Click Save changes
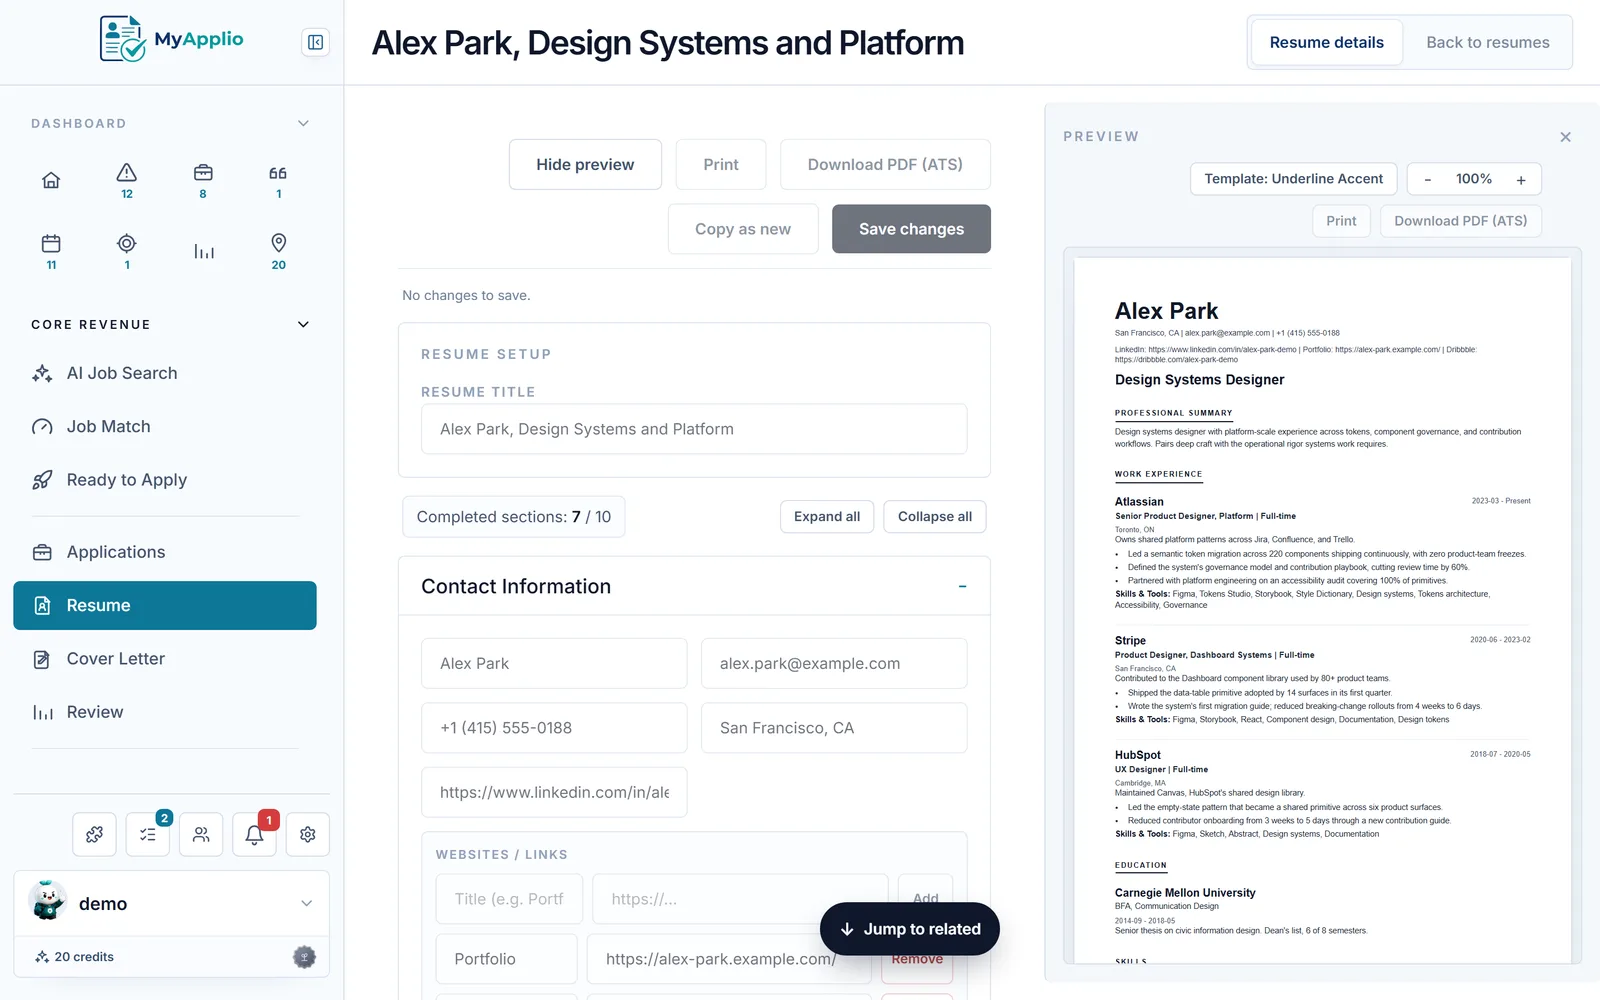This screenshot has height=1000, width=1600. (x=911, y=229)
